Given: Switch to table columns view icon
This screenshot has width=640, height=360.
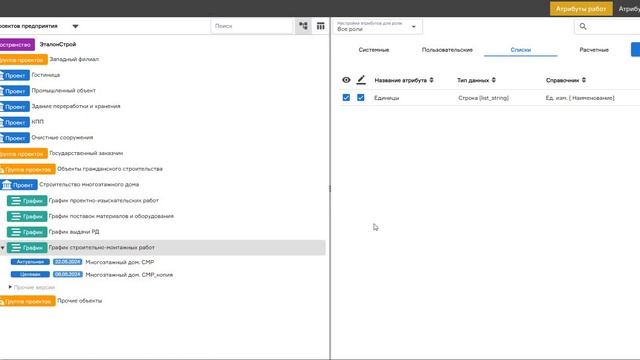Looking at the screenshot, I should [x=320, y=26].
